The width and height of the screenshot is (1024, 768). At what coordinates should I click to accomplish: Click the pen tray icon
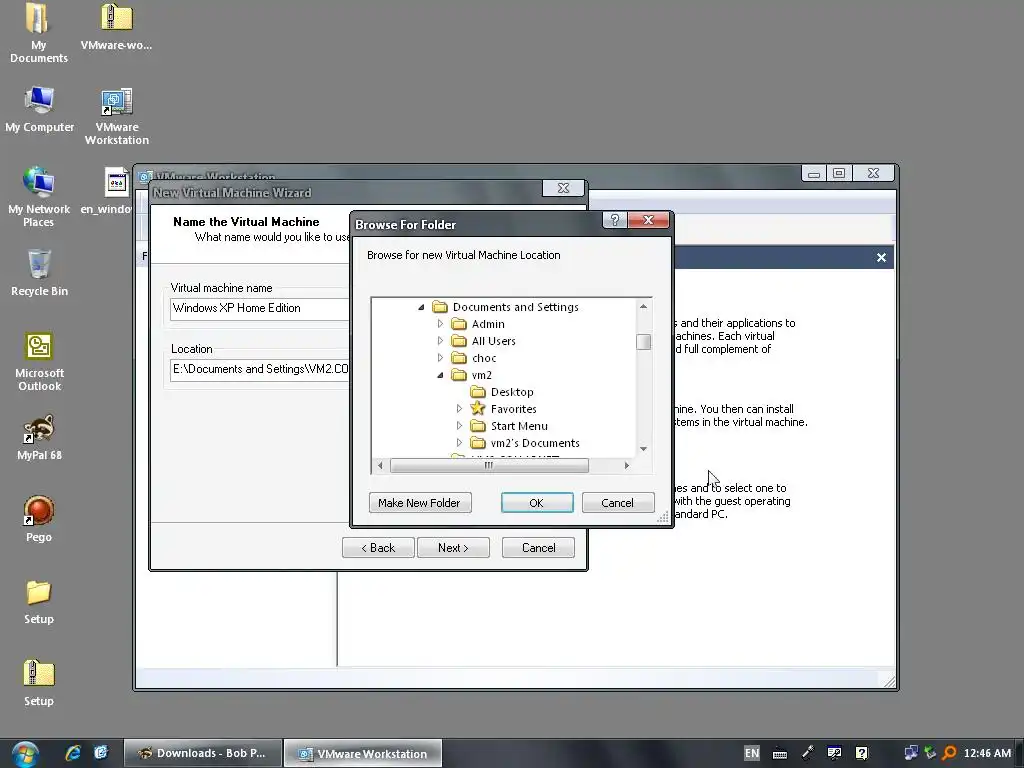[x=807, y=753]
